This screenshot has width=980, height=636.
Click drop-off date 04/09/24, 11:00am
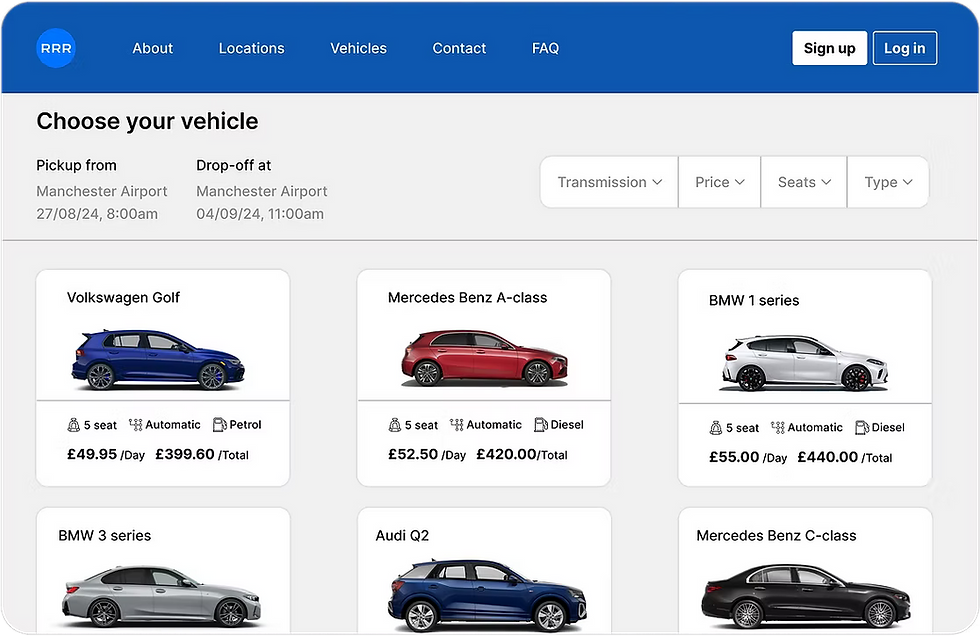point(260,214)
